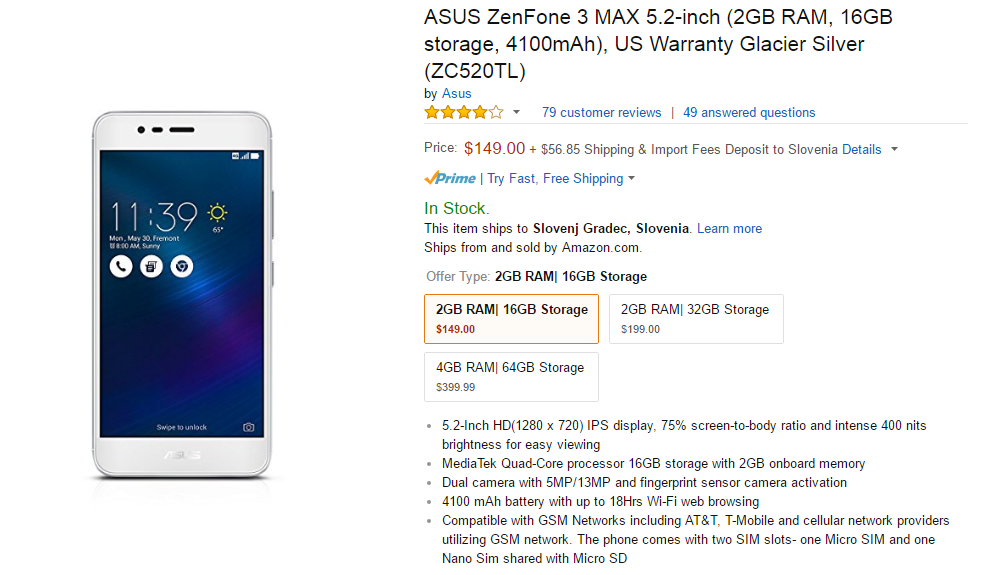
Task: Click the star rating icon
Action: pos(463,112)
